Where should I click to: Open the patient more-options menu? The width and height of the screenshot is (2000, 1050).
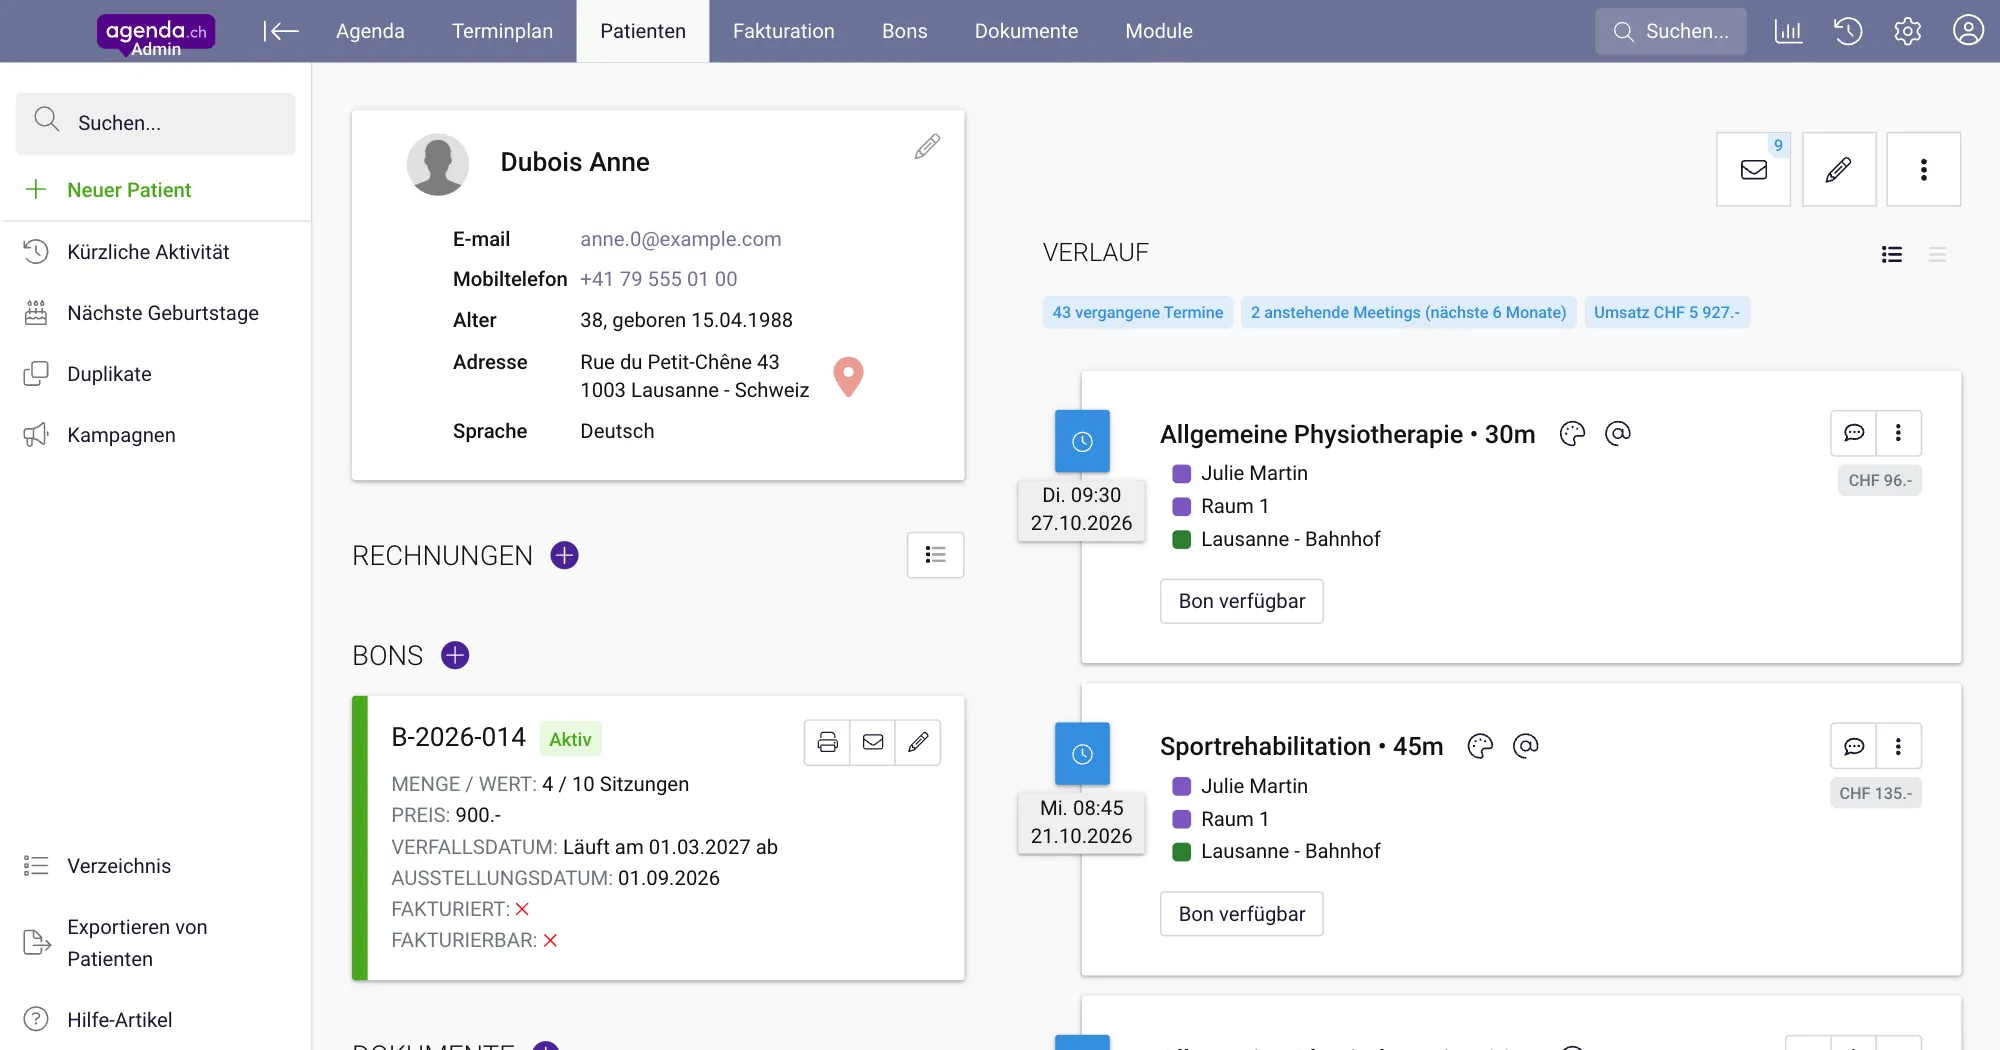point(1924,169)
